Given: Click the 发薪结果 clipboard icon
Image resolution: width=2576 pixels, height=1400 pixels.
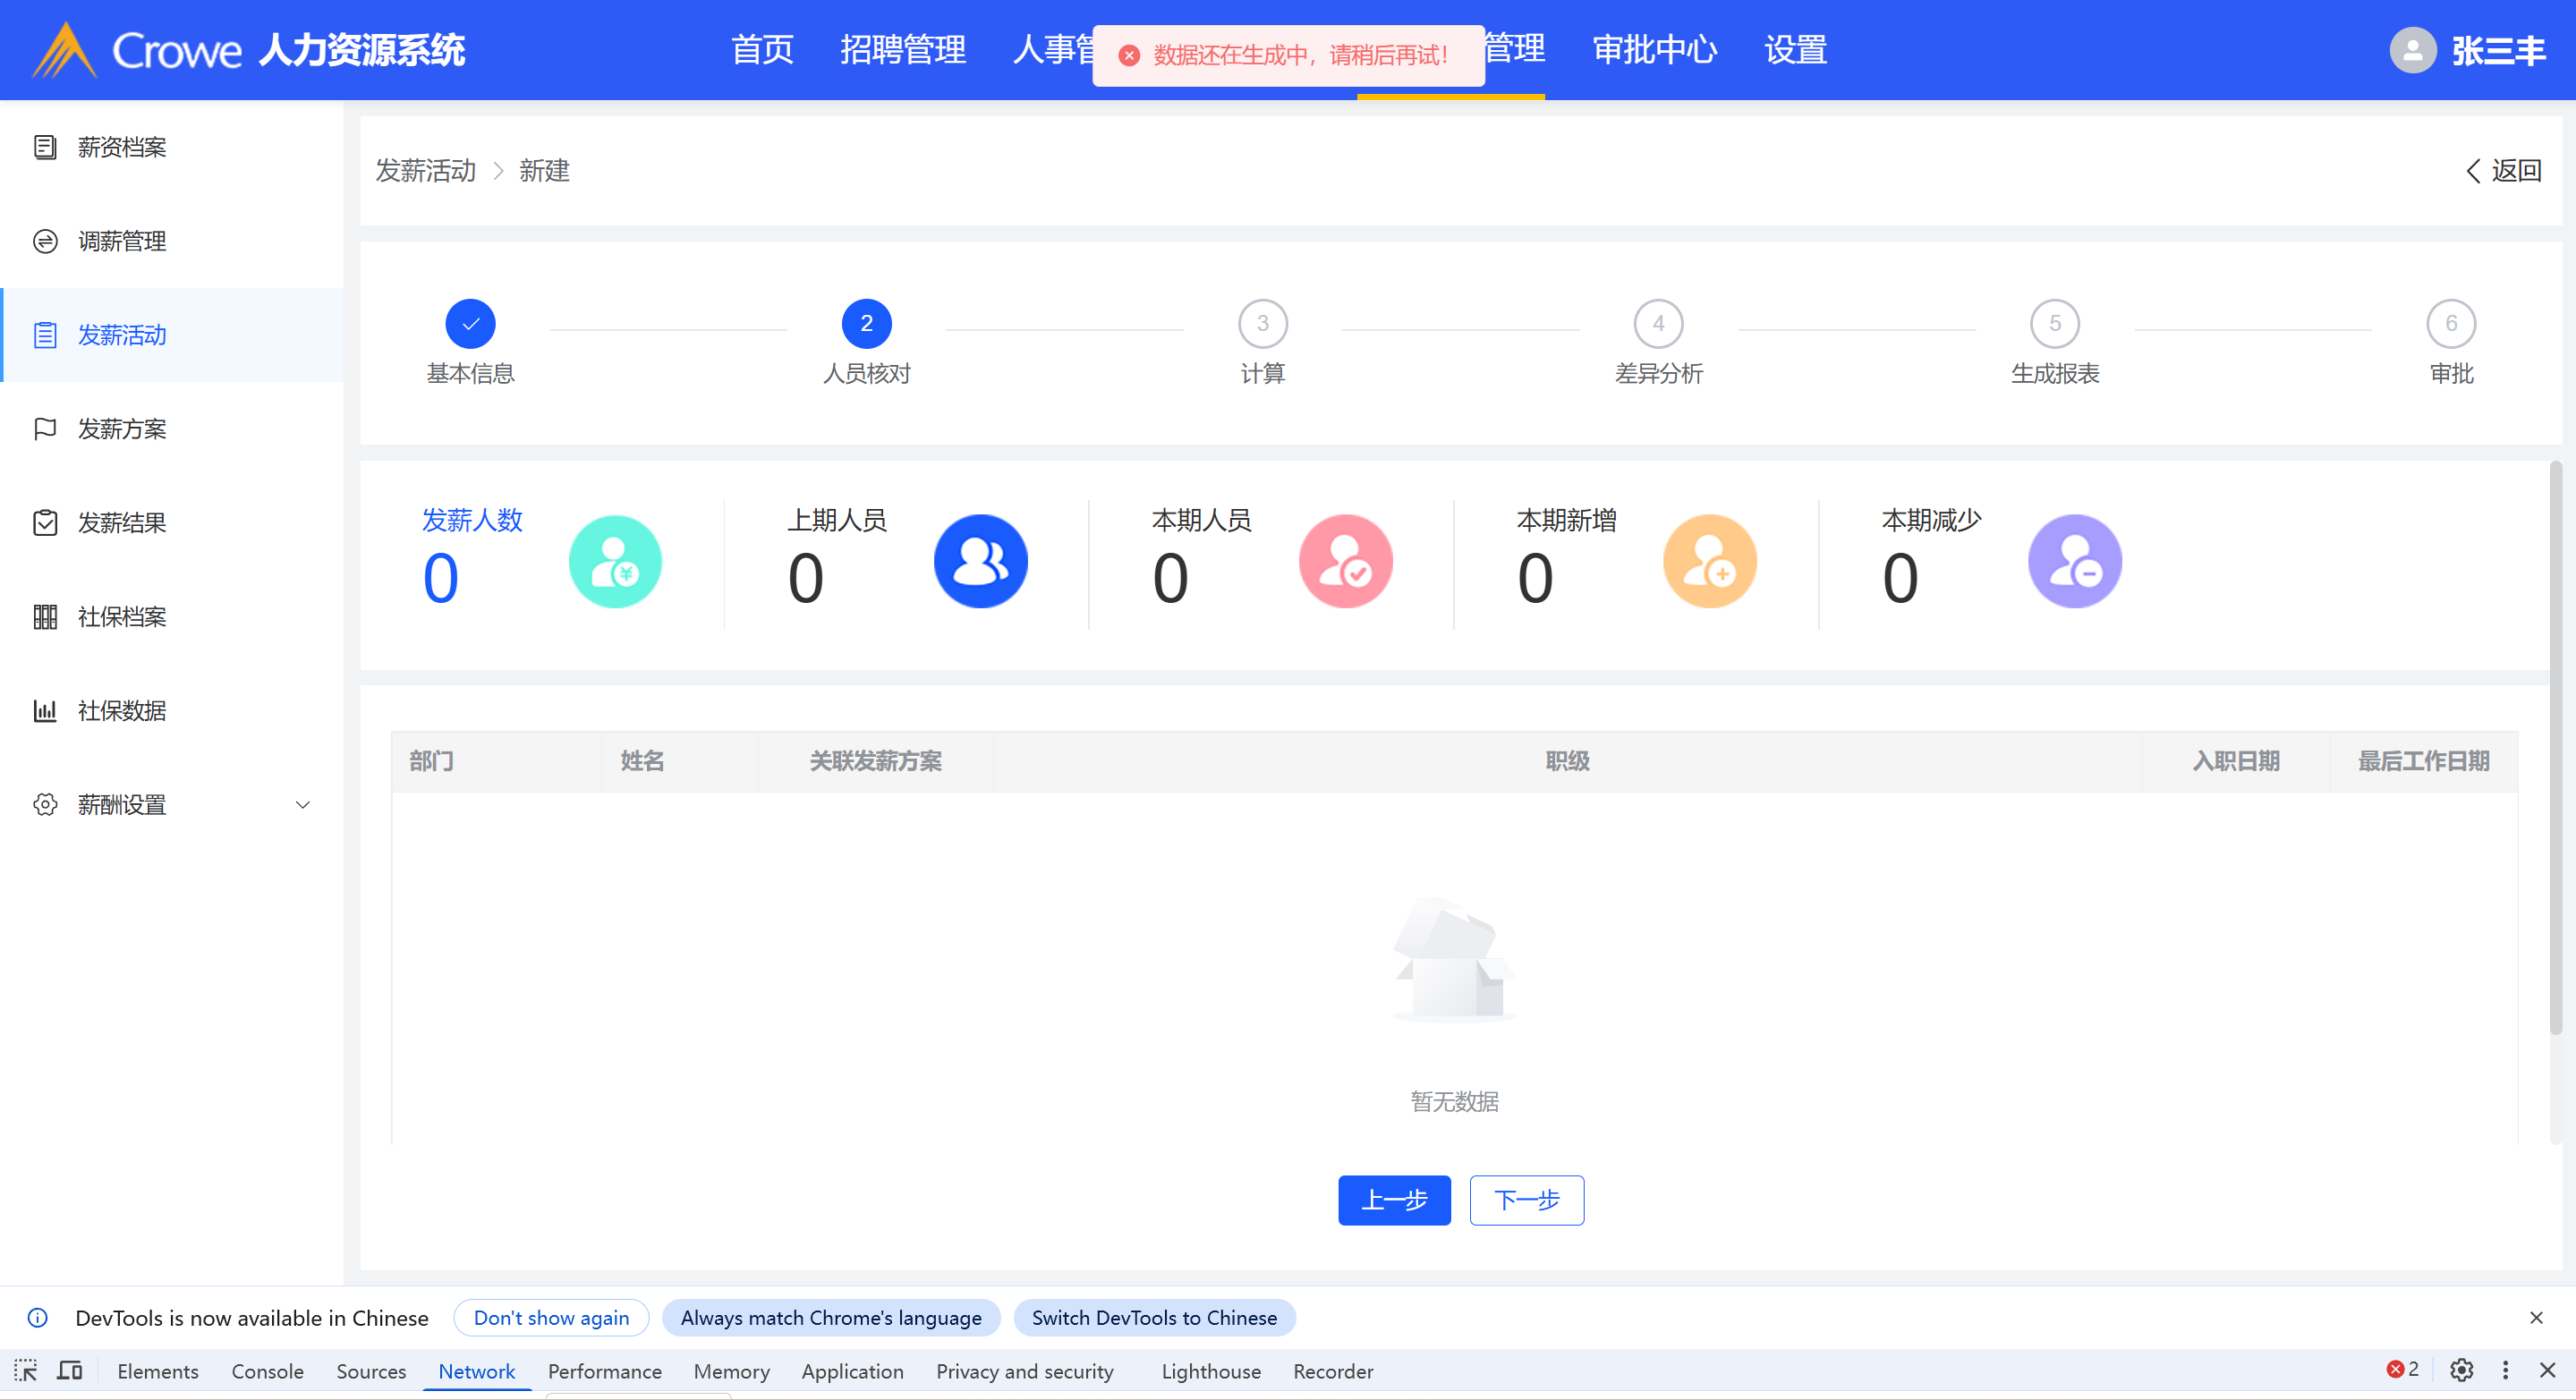Looking at the screenshot, I should coord(45,523).
